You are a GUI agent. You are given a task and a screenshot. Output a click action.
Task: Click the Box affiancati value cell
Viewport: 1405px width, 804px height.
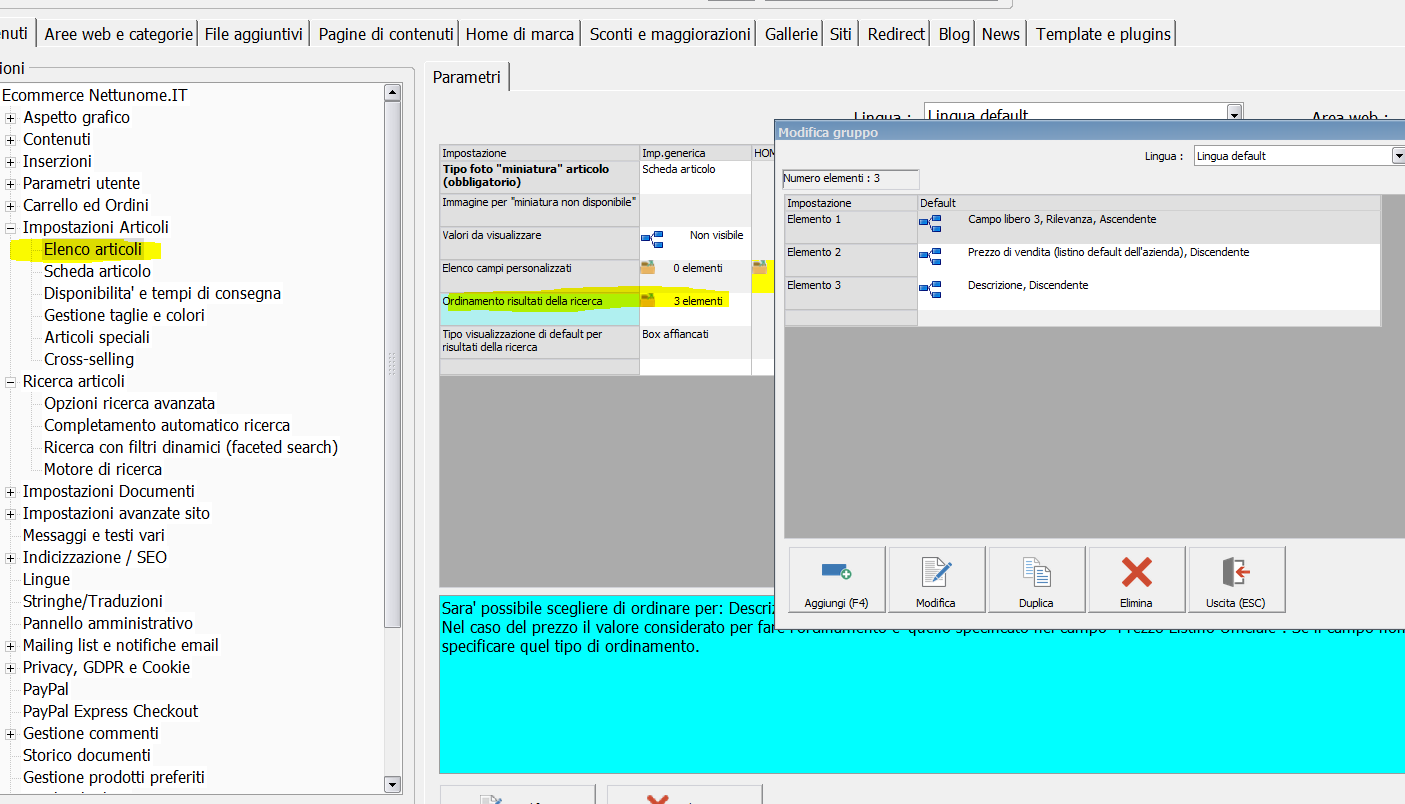coord(695,342)
